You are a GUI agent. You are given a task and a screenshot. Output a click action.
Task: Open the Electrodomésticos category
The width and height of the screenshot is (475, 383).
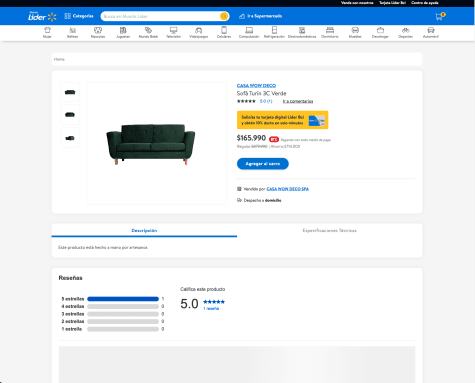click(x=302, y=33)
